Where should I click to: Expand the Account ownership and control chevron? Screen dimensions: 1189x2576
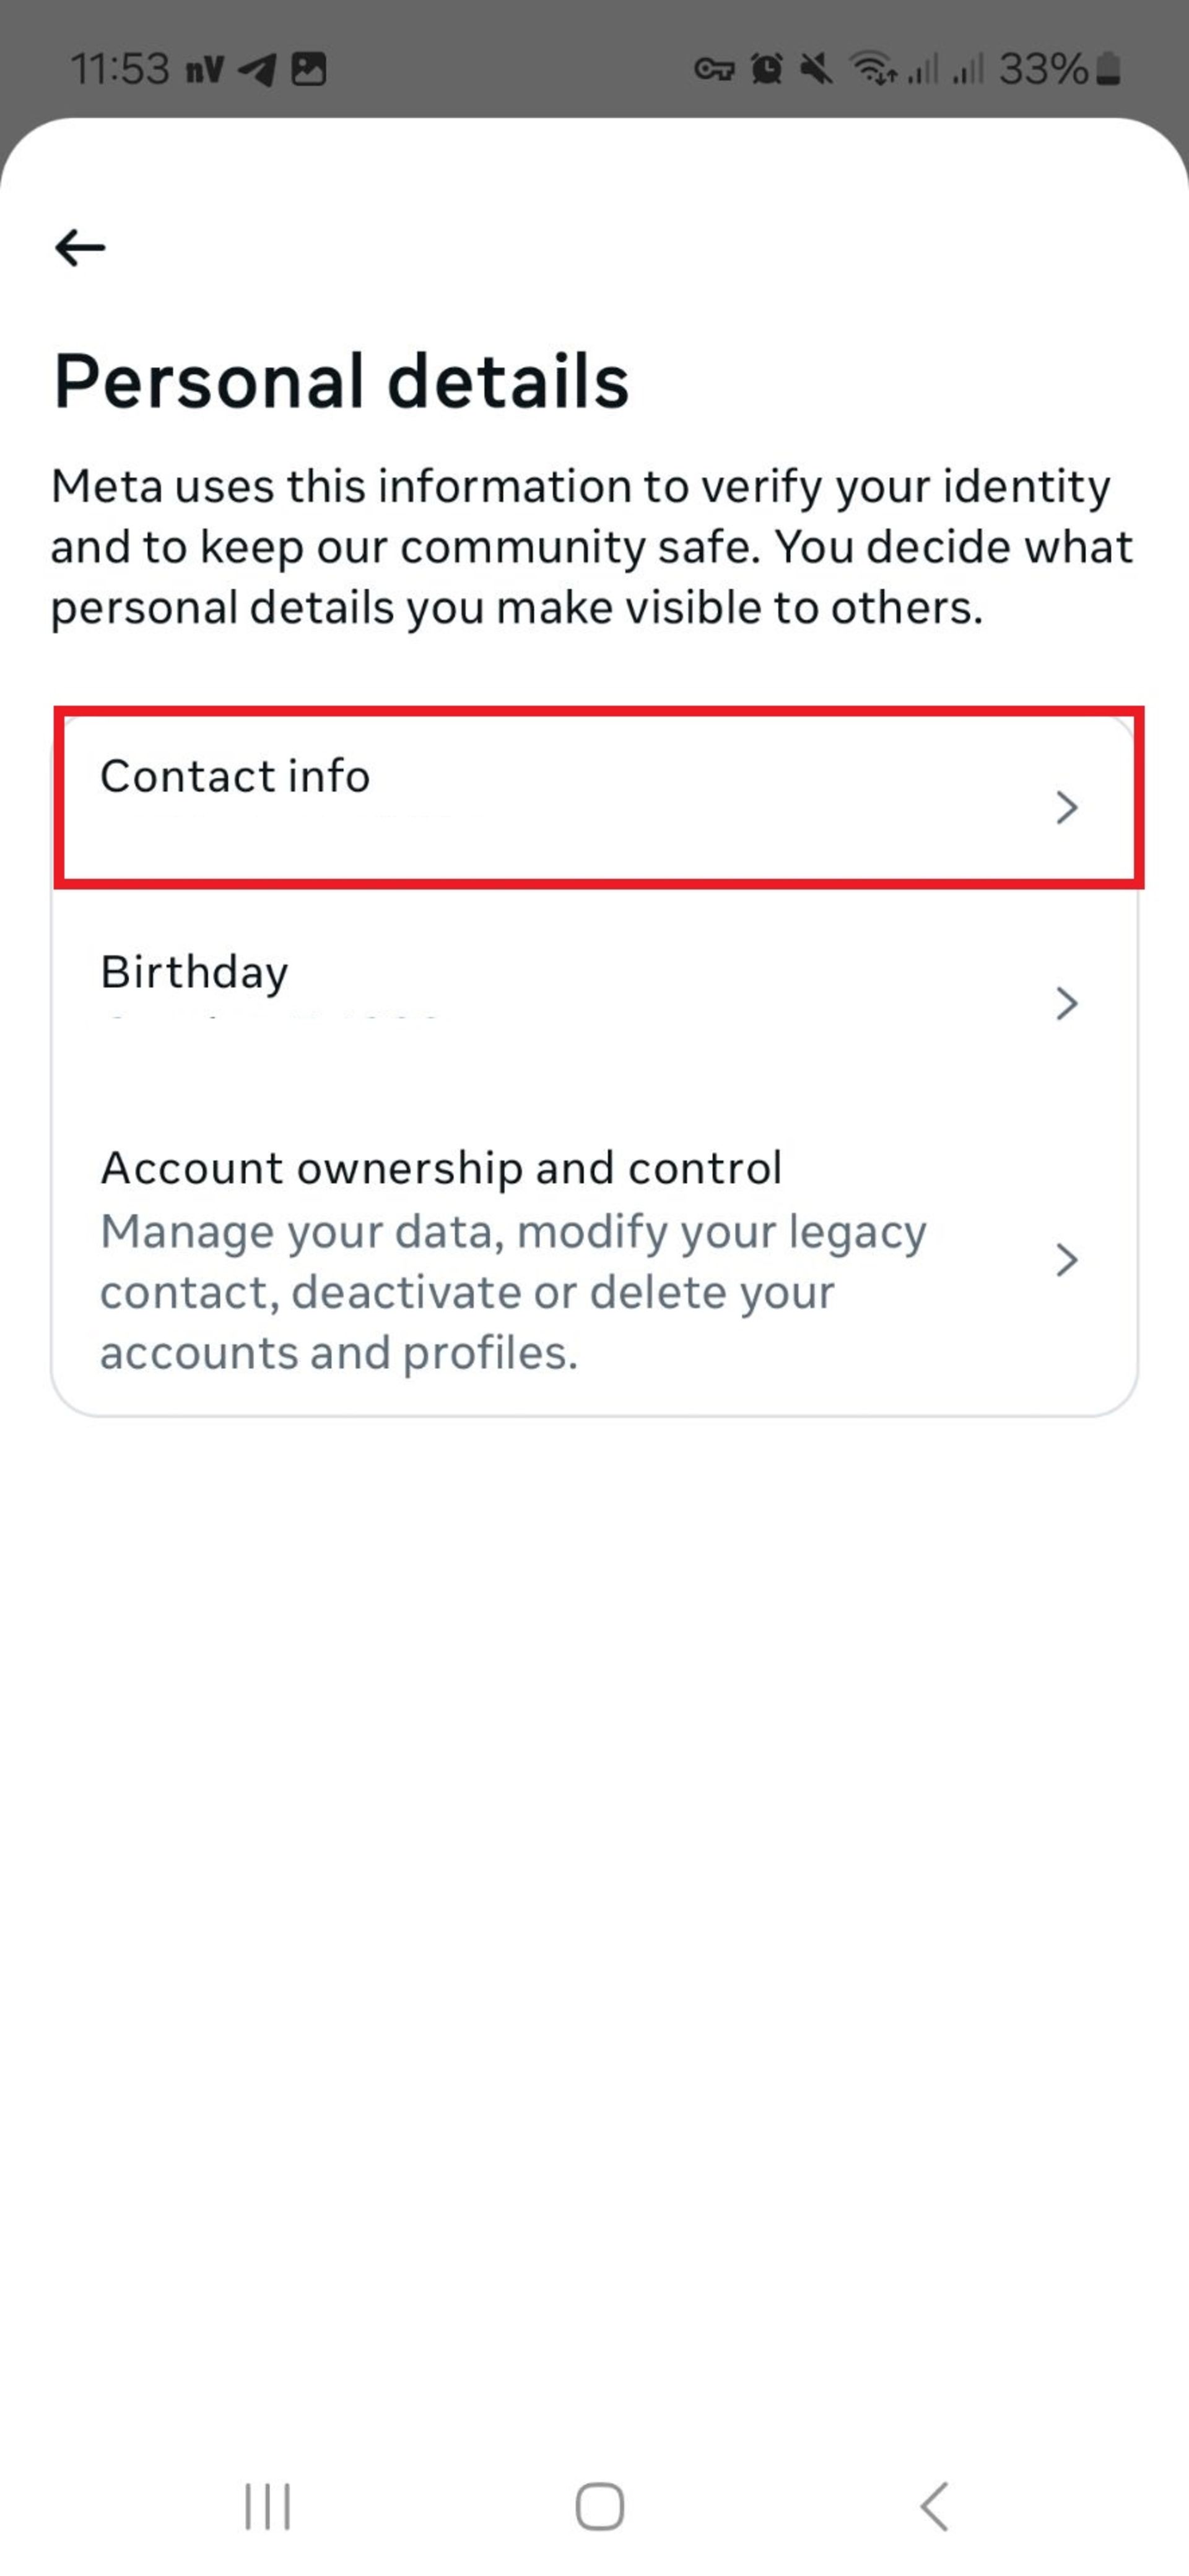coord(1067,1260)
